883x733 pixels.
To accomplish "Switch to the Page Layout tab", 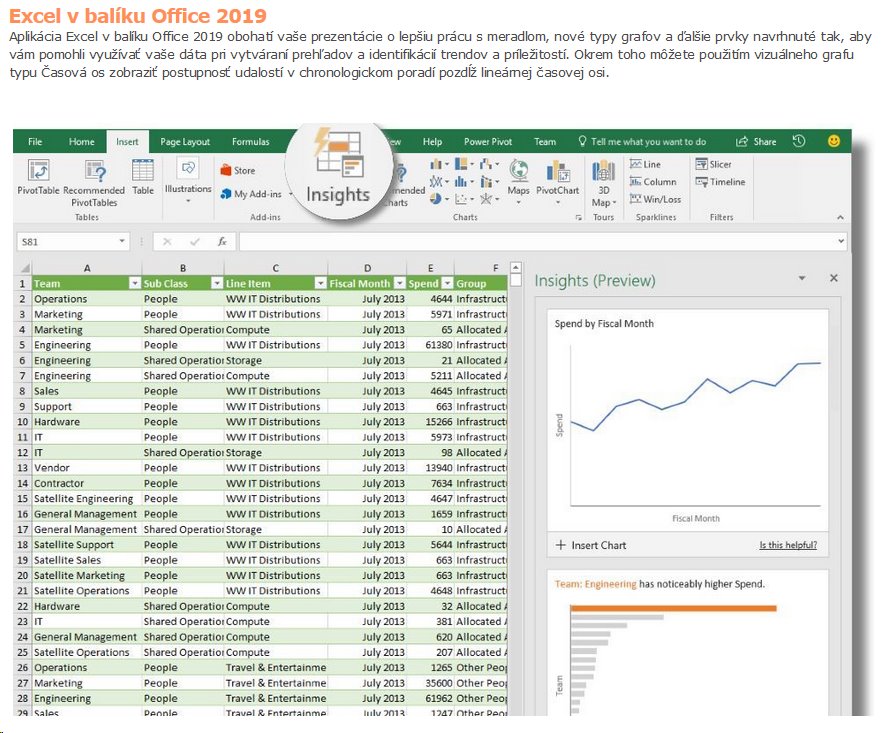I will pyautogui.click(x=185, y=142).
